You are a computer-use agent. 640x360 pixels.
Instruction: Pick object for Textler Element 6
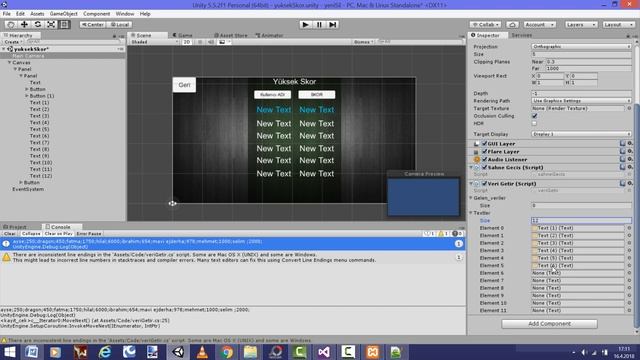[x=629, y=273]
